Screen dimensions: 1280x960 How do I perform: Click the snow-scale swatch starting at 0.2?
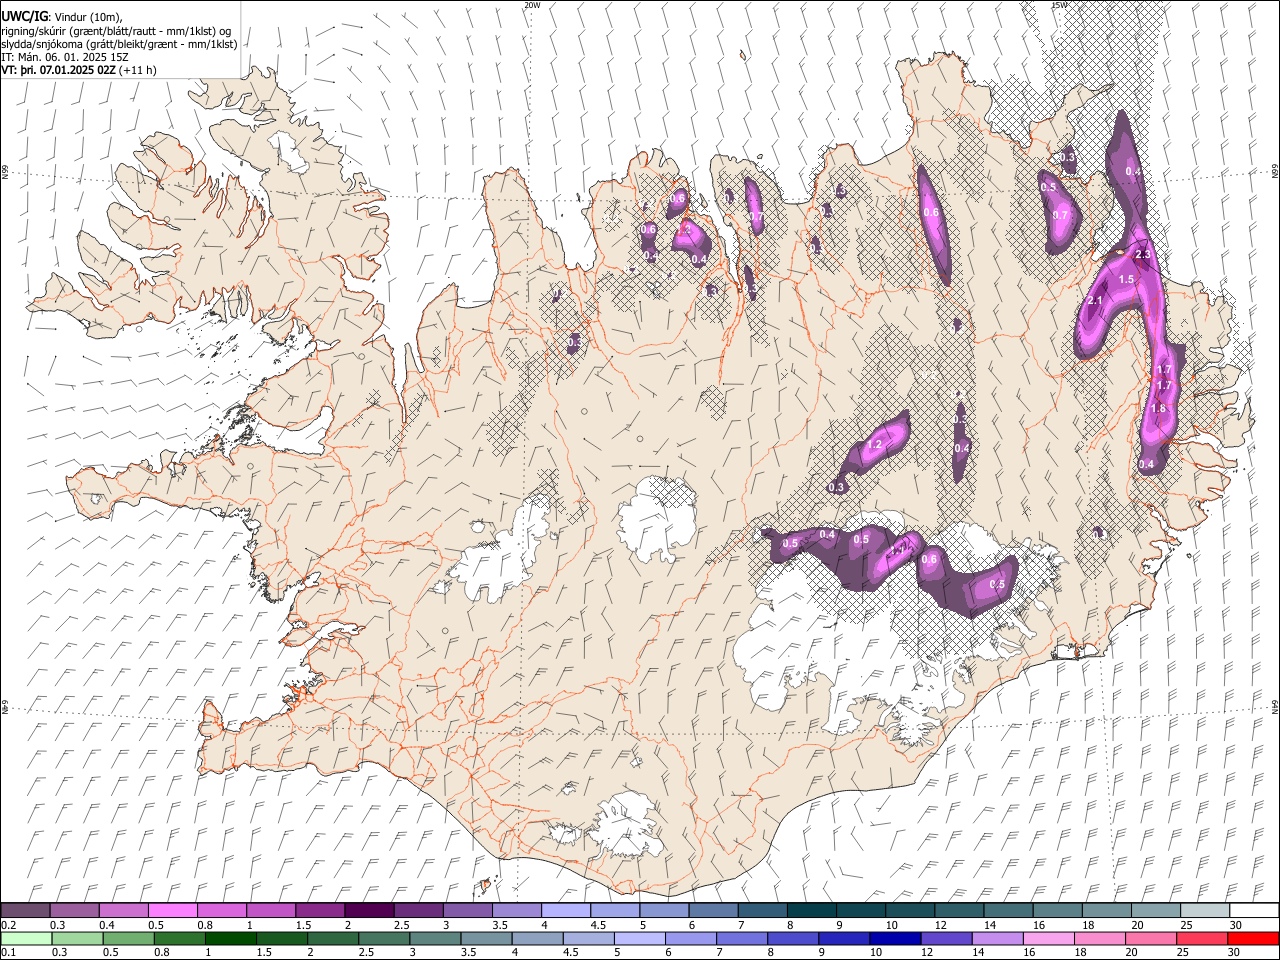(26, 911)
